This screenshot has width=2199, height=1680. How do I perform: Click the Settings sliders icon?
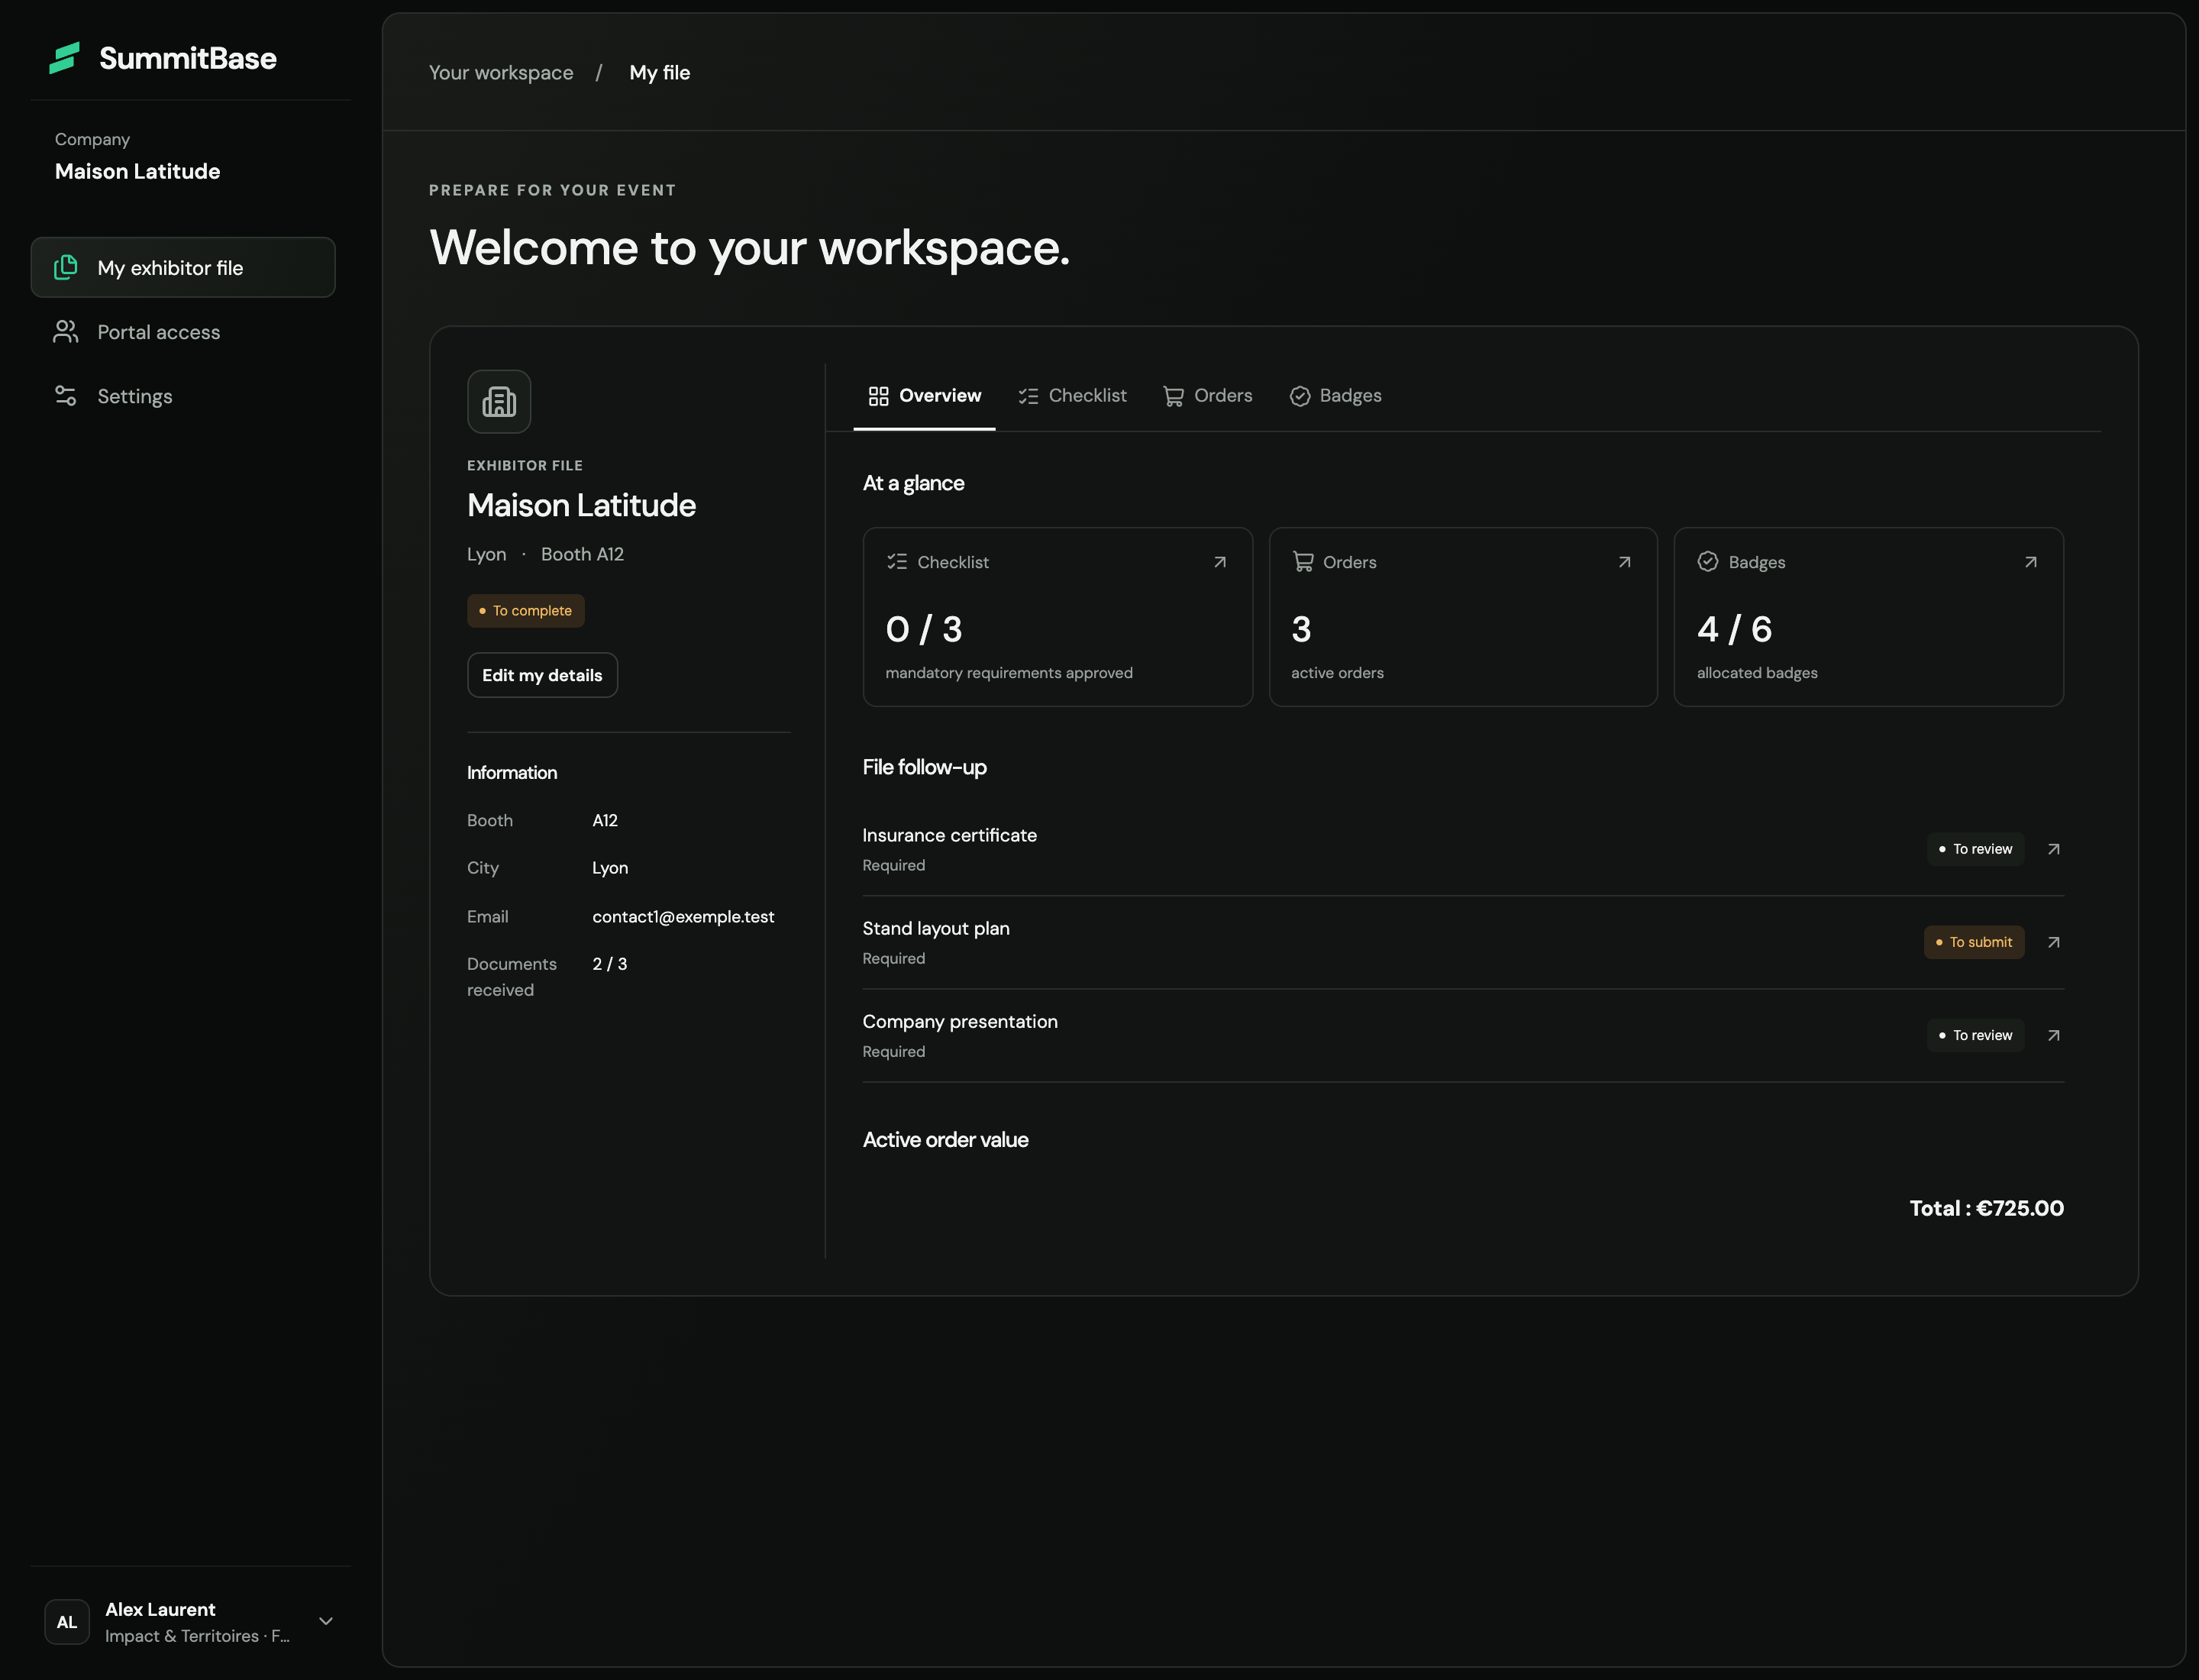pyautogui.click(x=66, y=396)
